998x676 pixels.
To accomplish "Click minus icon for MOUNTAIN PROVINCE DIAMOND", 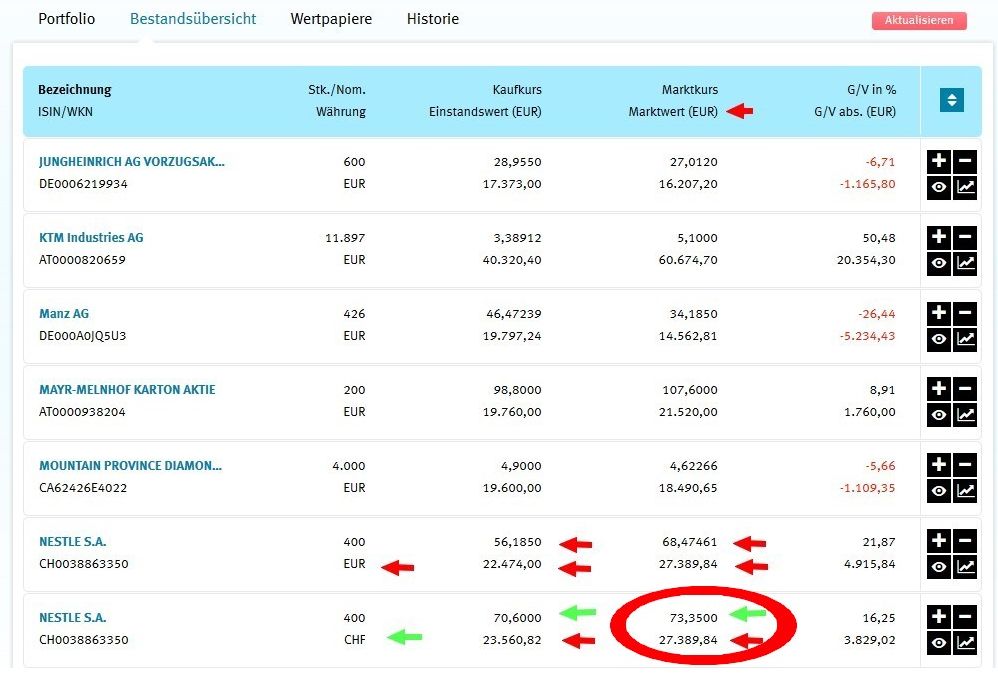I will pos(965,465).
